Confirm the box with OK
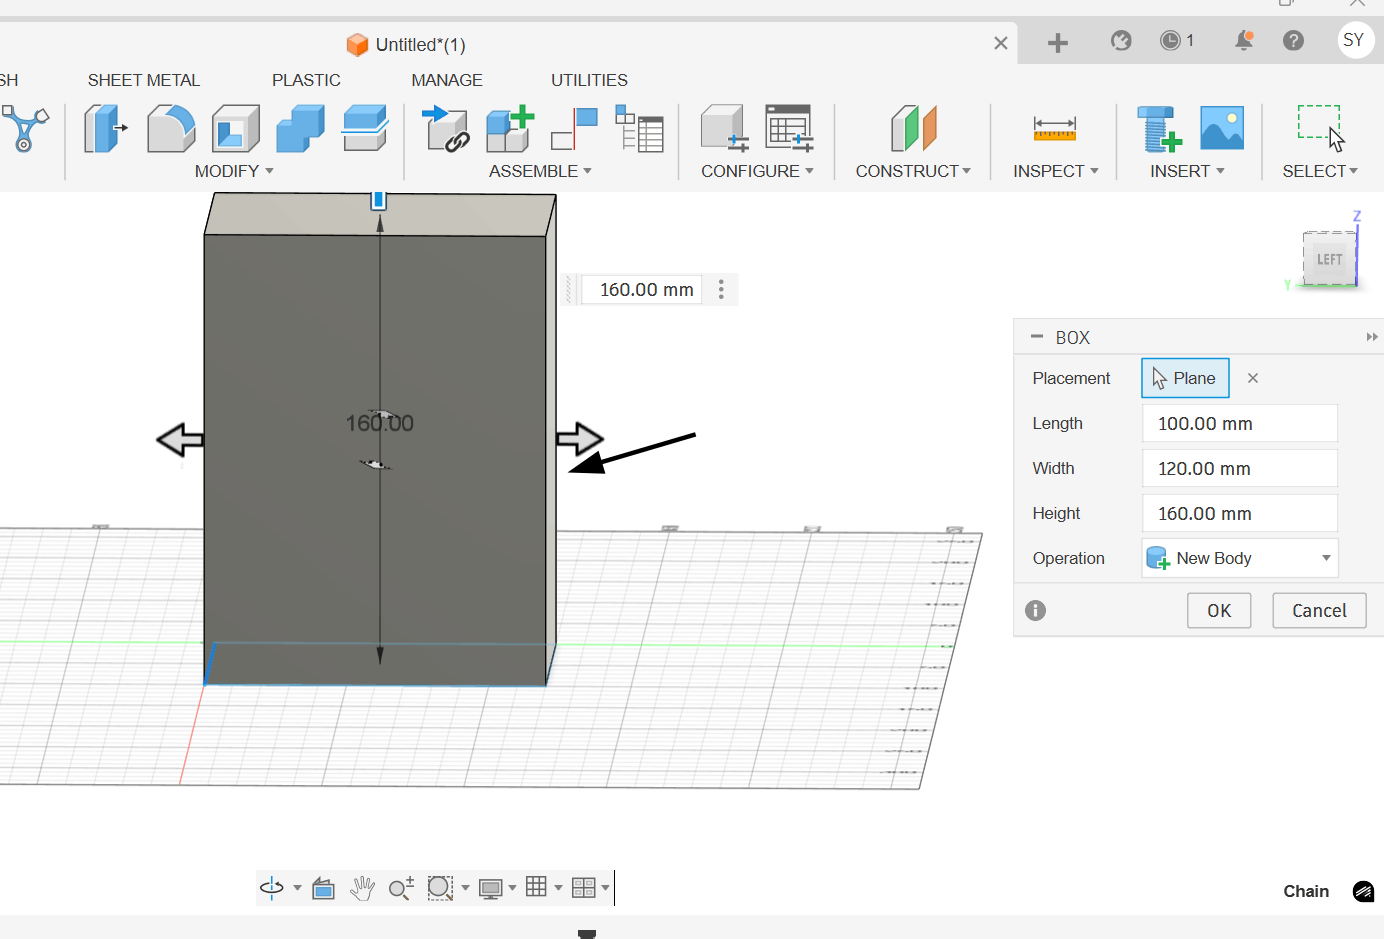The image size is (1384, 939). pos(1219,610)
